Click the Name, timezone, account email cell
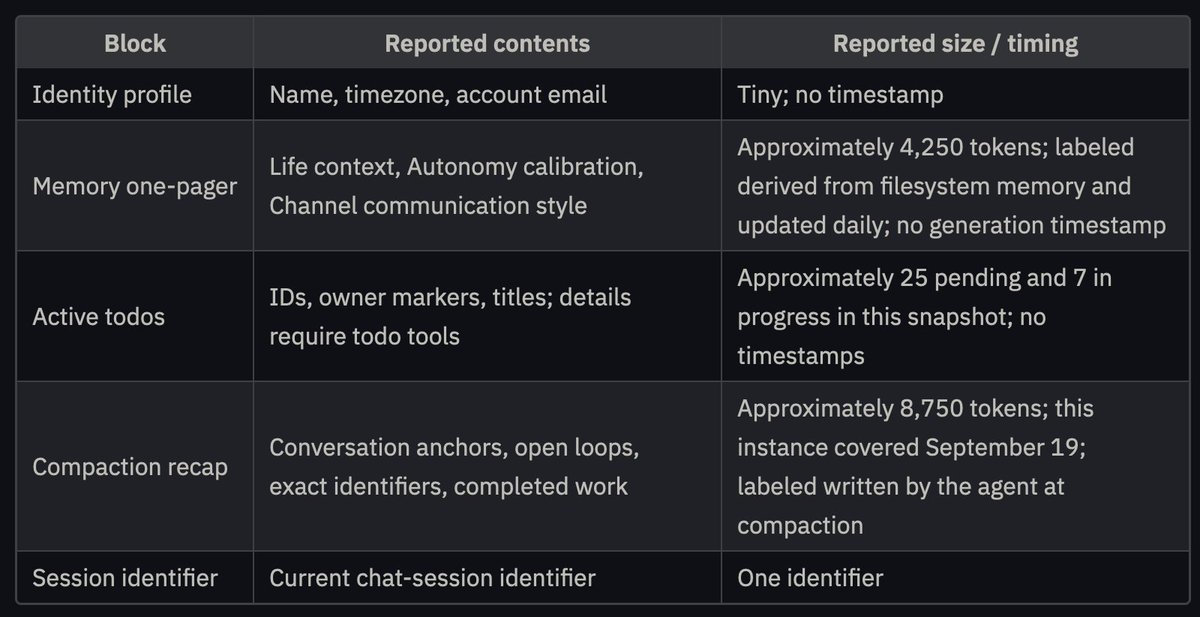This screenshot has width=1200, height=617. coord(487,95)
